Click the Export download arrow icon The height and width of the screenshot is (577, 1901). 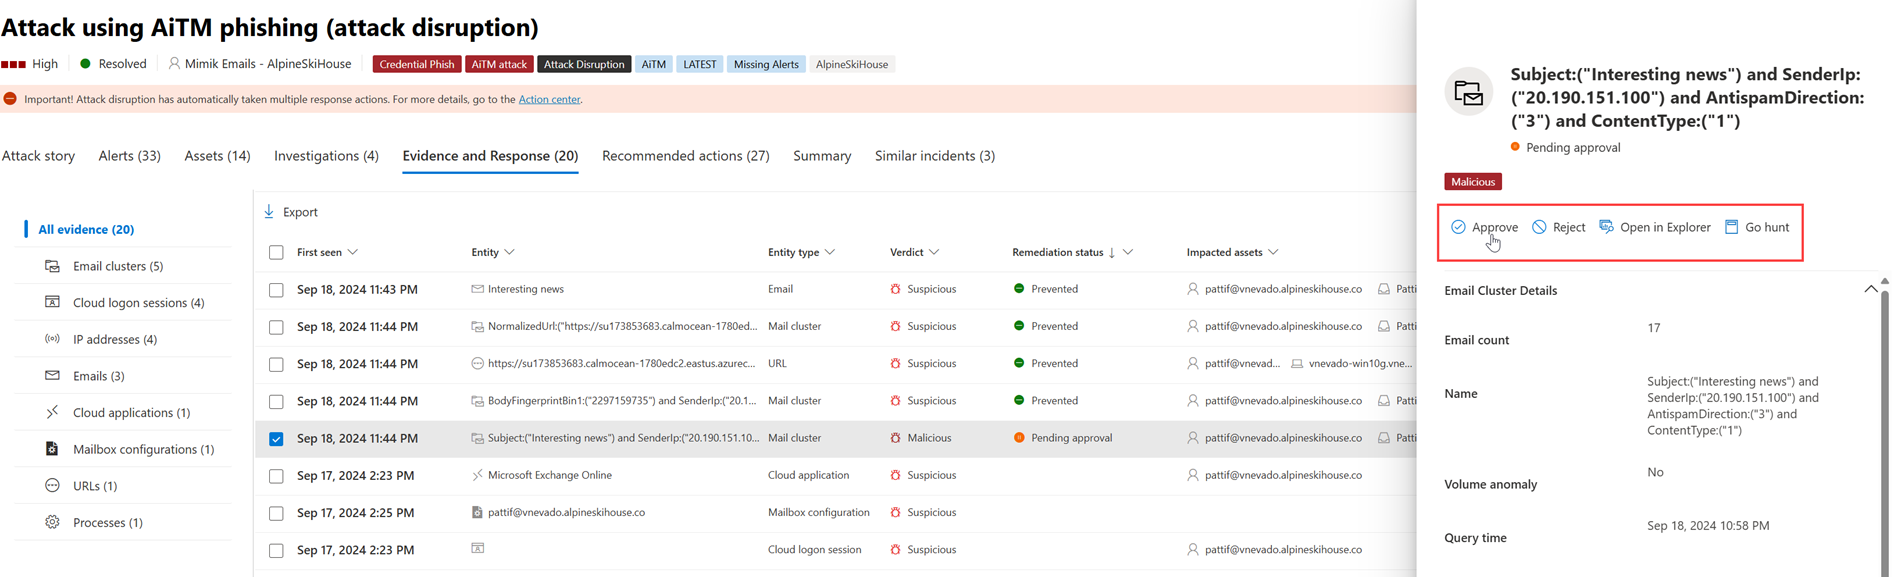point(269,212)
